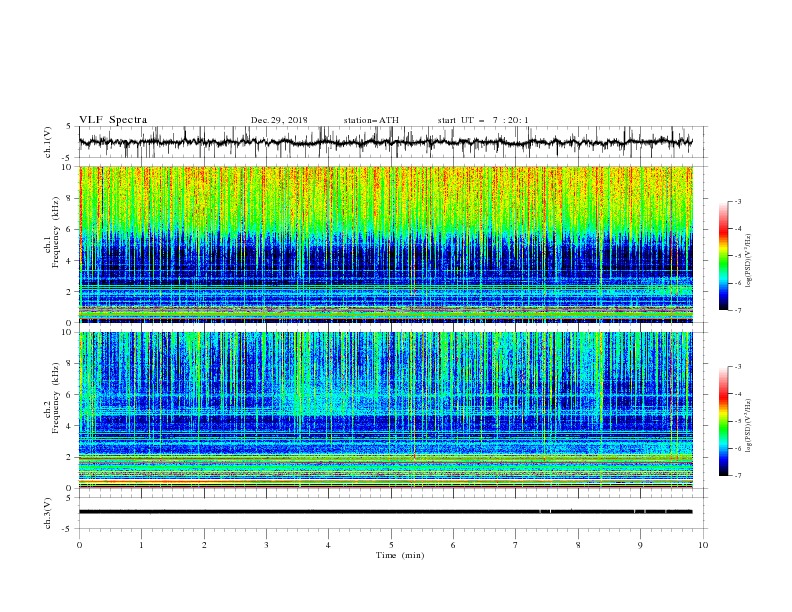This screenshot has height=612, width=792.
Task: Click time axis tick label "9"
Action: 640,545
